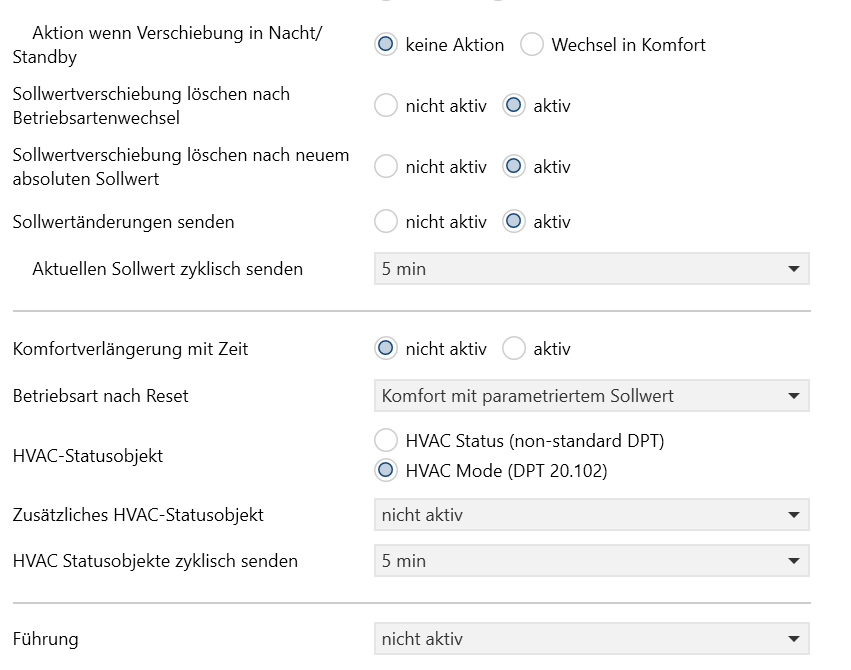The height and width of the screenshot is (670, 851).
Task: Expand the Führung dropdown
Action: 592,639
